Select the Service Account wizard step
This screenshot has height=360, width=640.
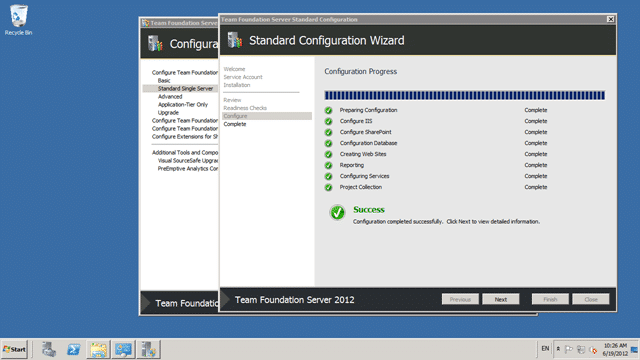point(243,77)
